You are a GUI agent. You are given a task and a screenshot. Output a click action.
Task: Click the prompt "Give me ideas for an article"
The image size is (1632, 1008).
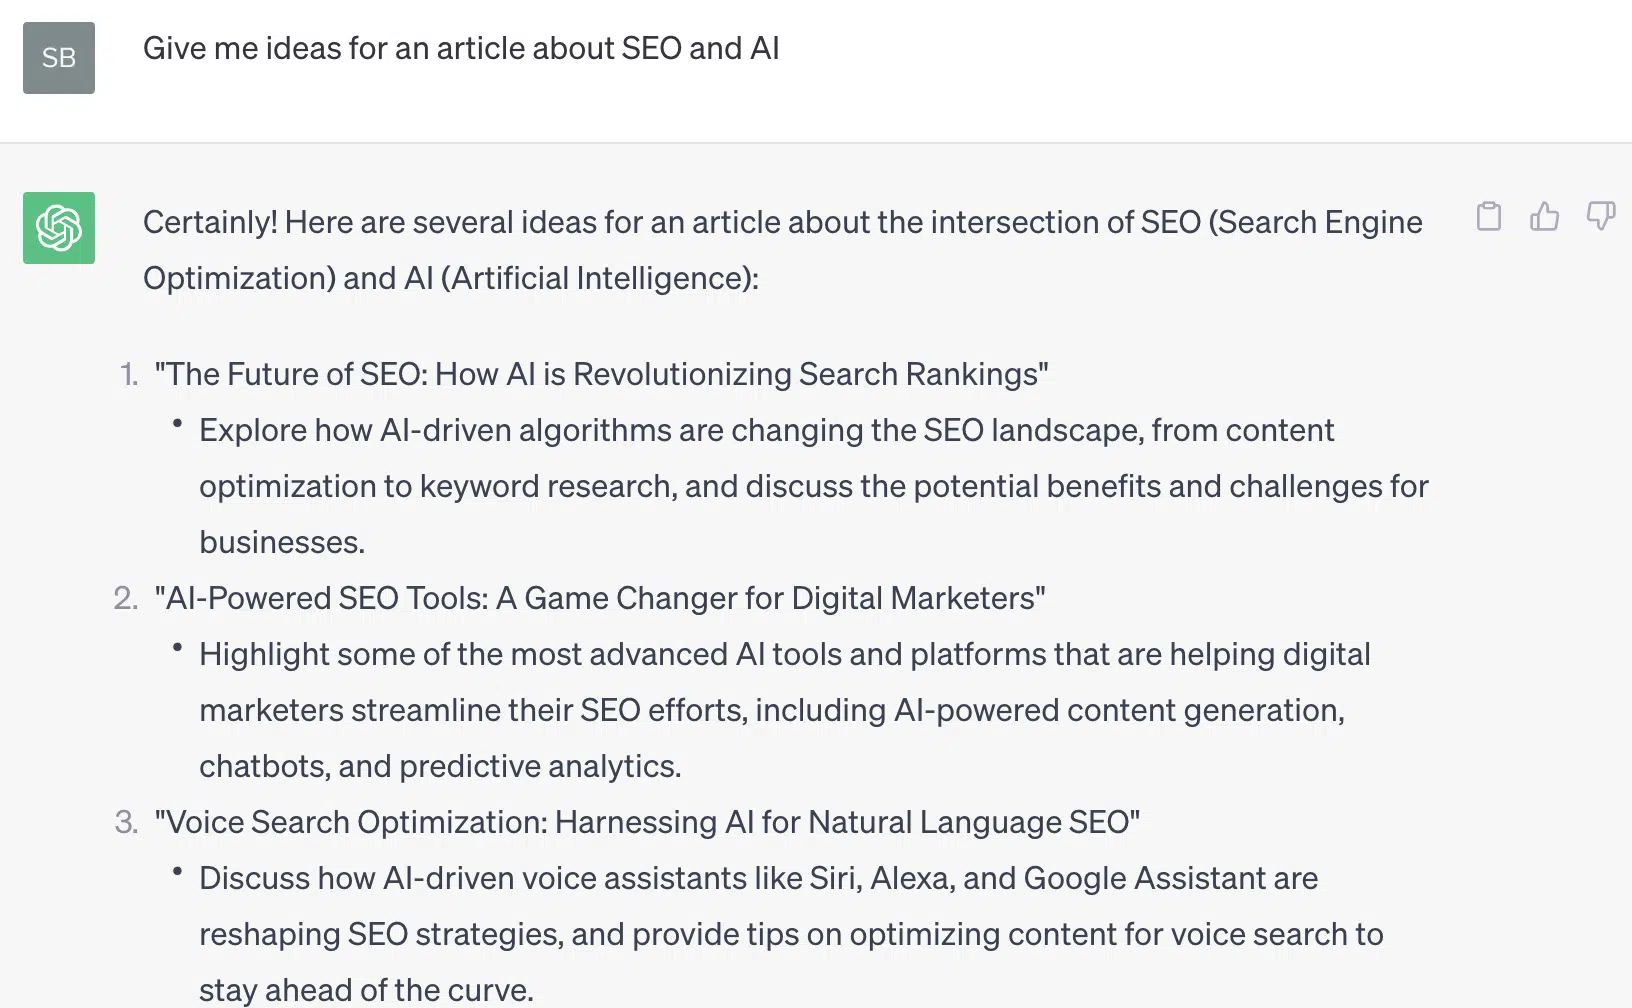pyautogui.click(x=461, y=48)
